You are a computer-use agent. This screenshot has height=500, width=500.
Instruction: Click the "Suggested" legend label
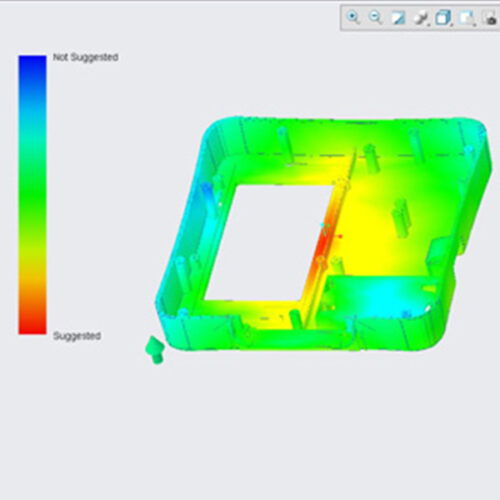tap(77, 336)
